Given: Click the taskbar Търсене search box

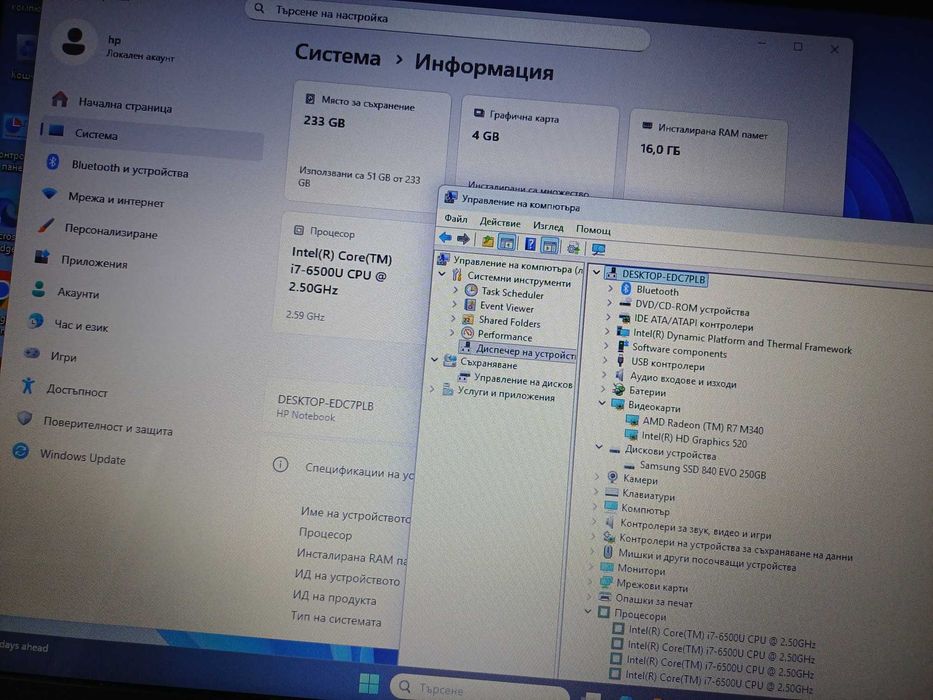Looking at the screenshot, I should (481, 689).
